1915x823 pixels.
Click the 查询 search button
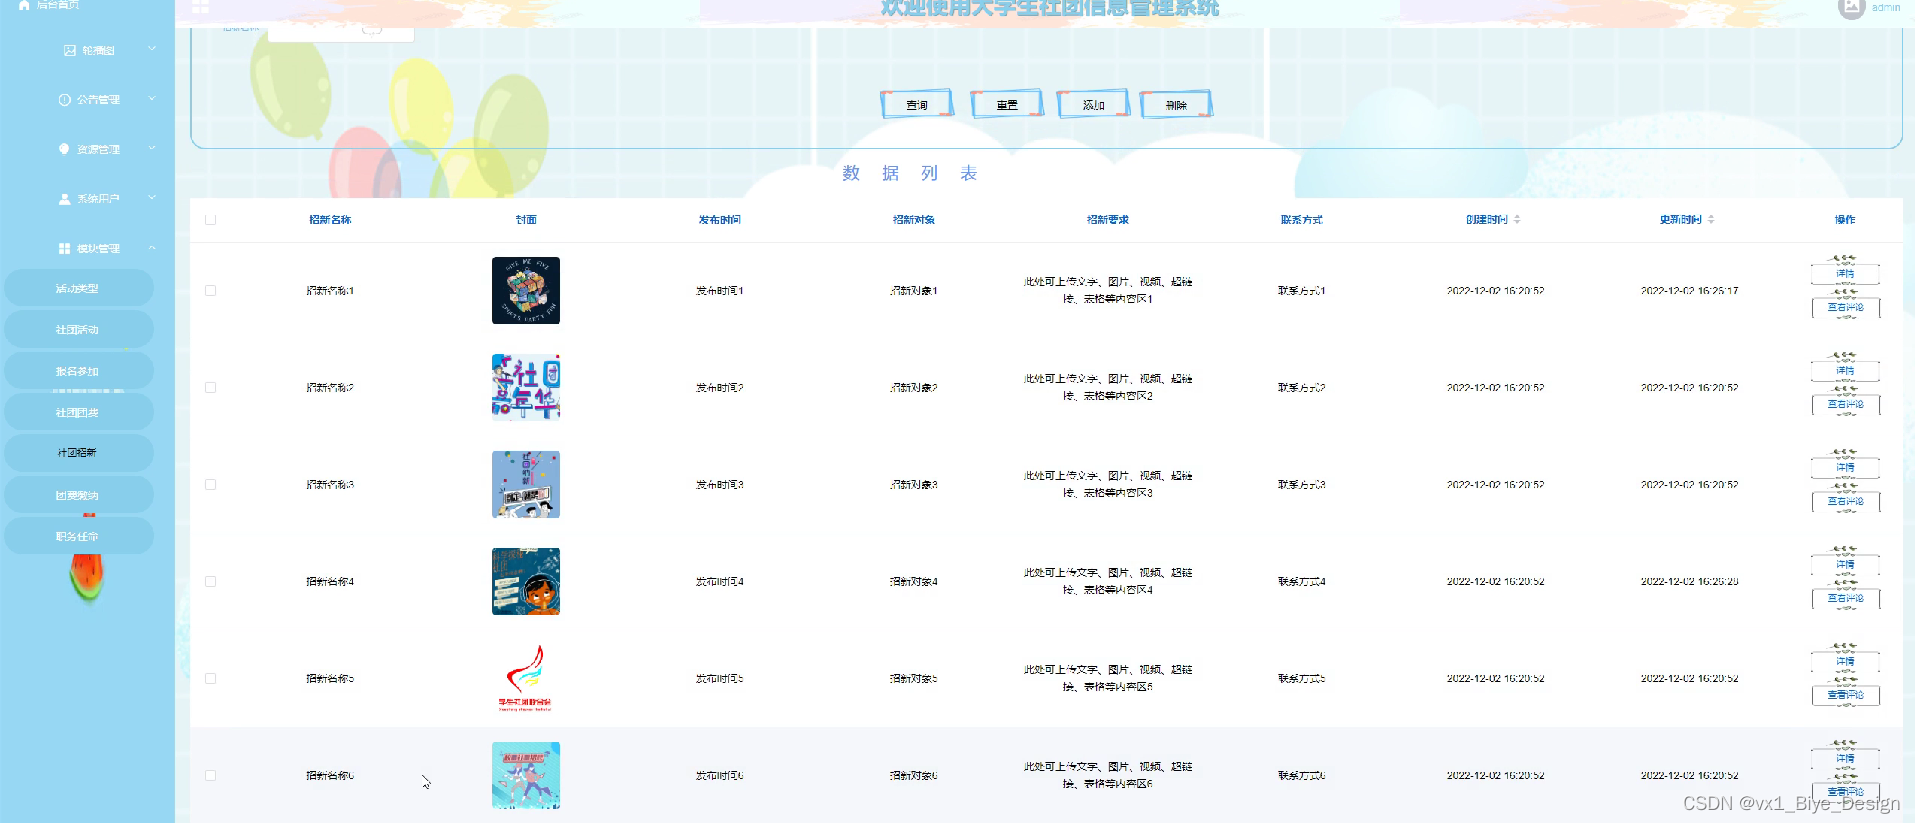click(x=917, y=104)
